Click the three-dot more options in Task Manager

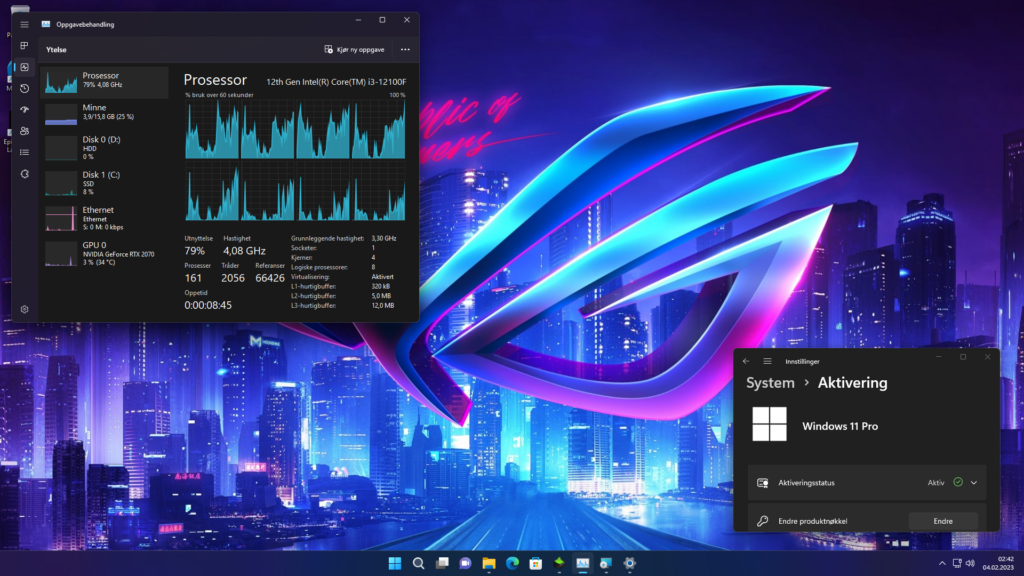coord(405,50)
